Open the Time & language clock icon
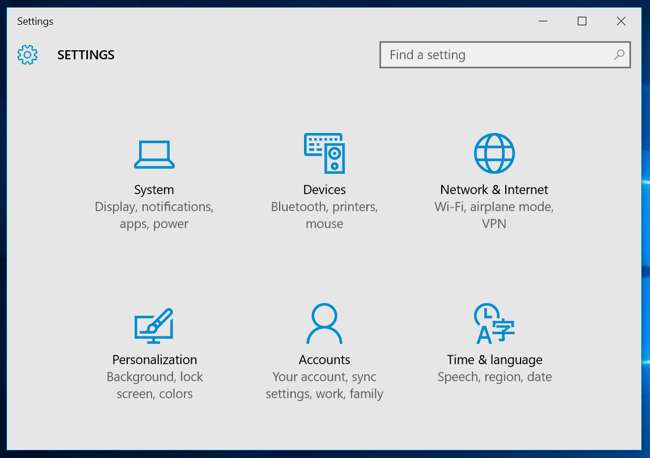The image size is (650, 458). (494, 324)
